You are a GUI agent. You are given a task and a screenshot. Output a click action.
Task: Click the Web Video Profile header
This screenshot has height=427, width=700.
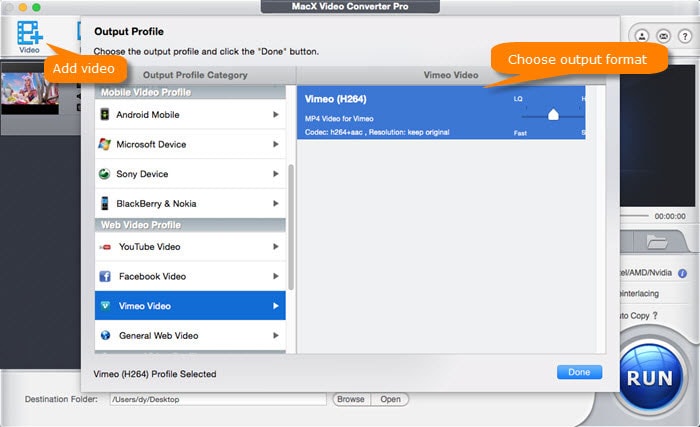pos(190,225)
